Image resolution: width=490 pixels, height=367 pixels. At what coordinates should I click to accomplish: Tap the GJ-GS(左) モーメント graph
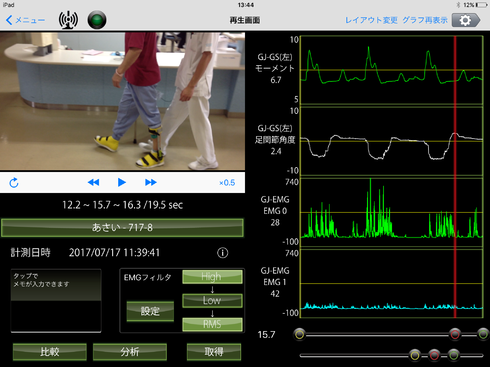point(392,70)
